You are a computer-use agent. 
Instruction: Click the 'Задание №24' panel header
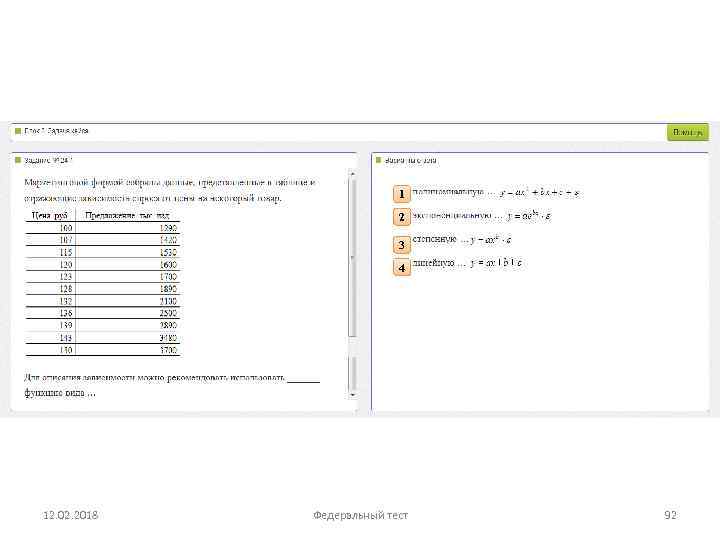pyautogui.click(x=48, y=160)
